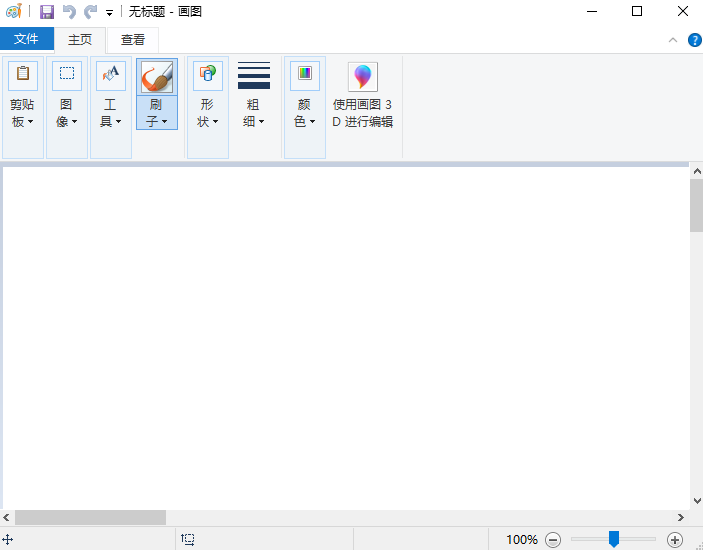Close the Paint window

pos(682,11)
